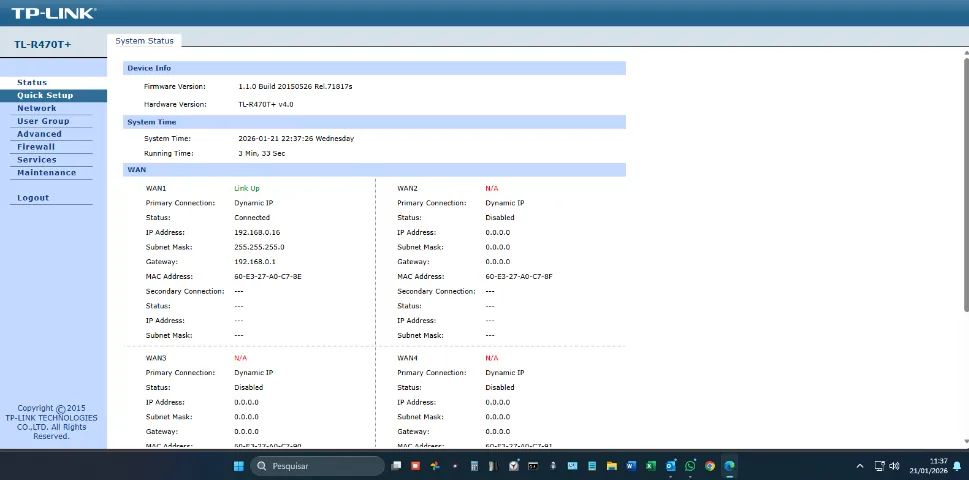Open the Status menu item

(32, 82)
